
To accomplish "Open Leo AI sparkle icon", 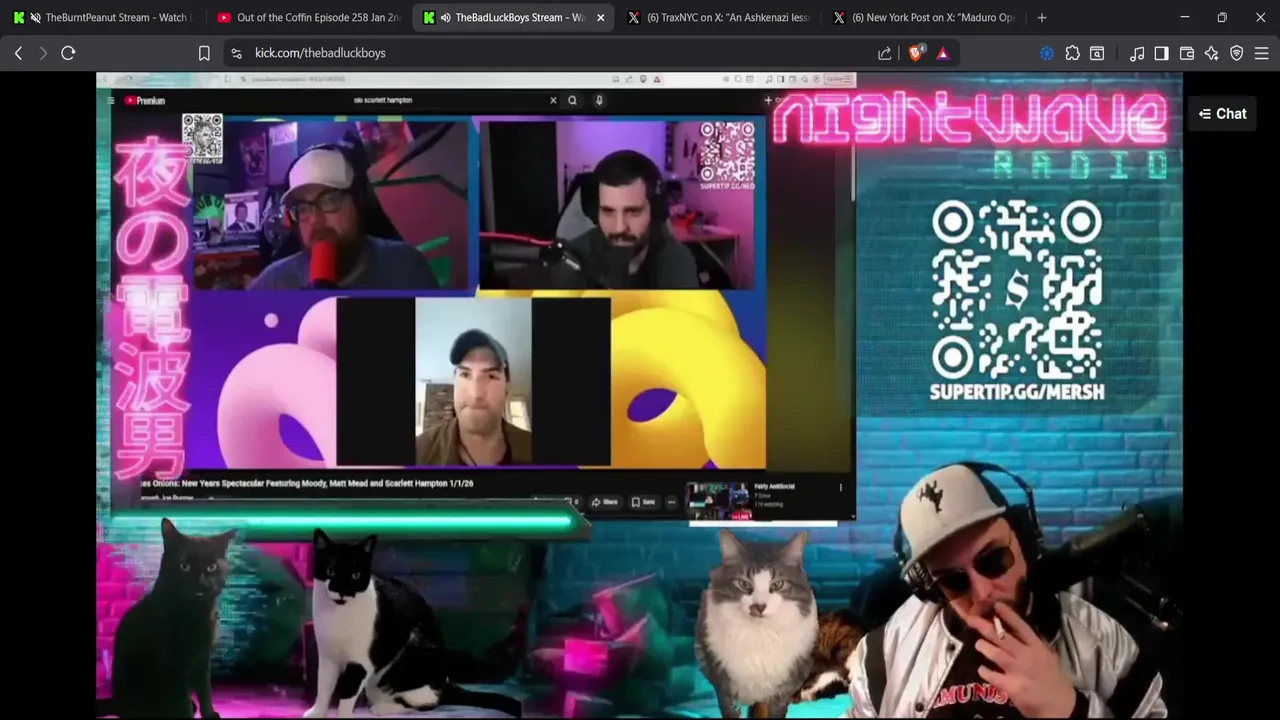I will 1212,53.
